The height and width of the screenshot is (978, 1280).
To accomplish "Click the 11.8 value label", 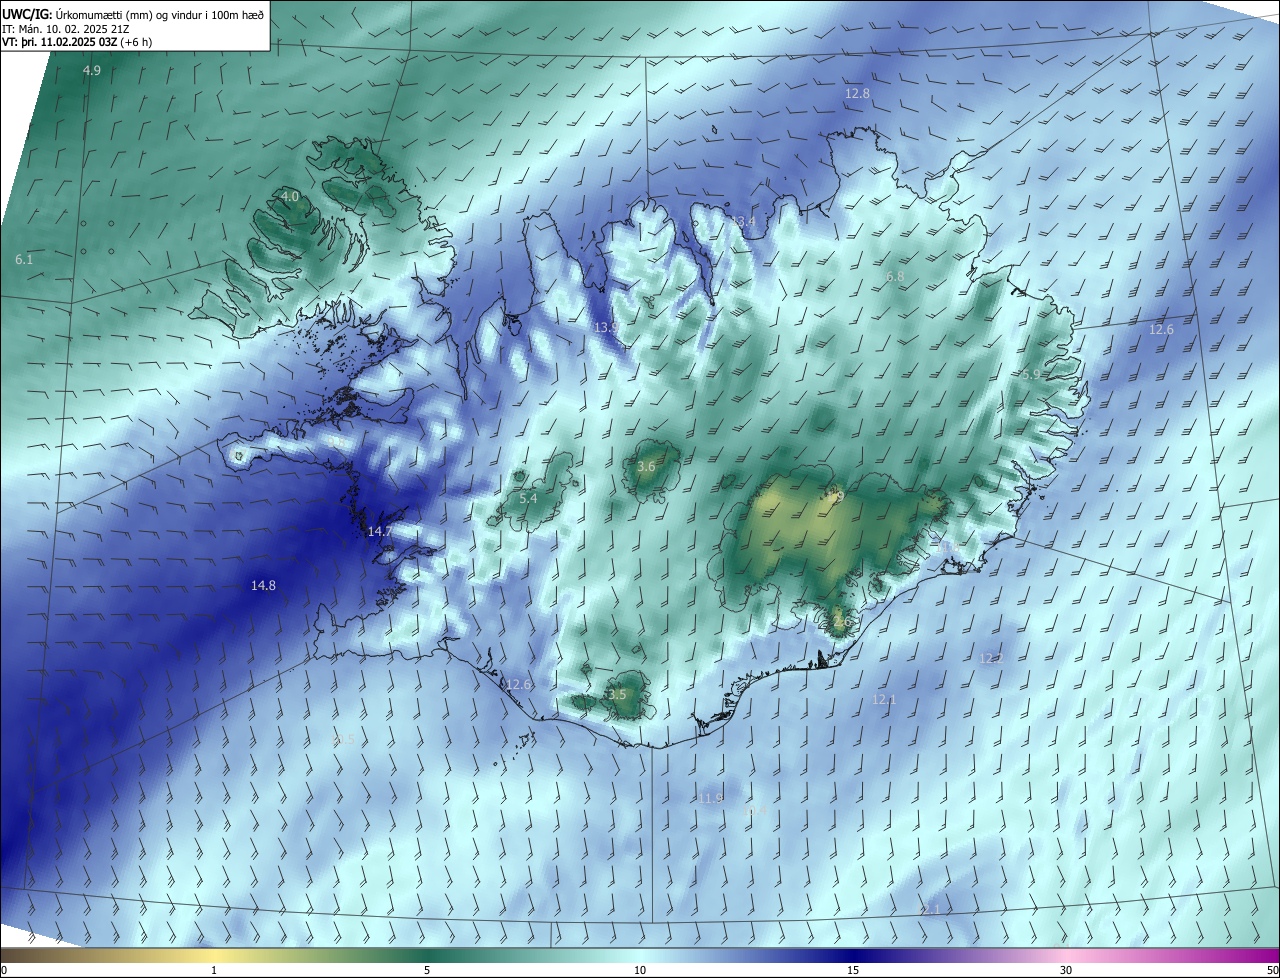I will (947, 546).
